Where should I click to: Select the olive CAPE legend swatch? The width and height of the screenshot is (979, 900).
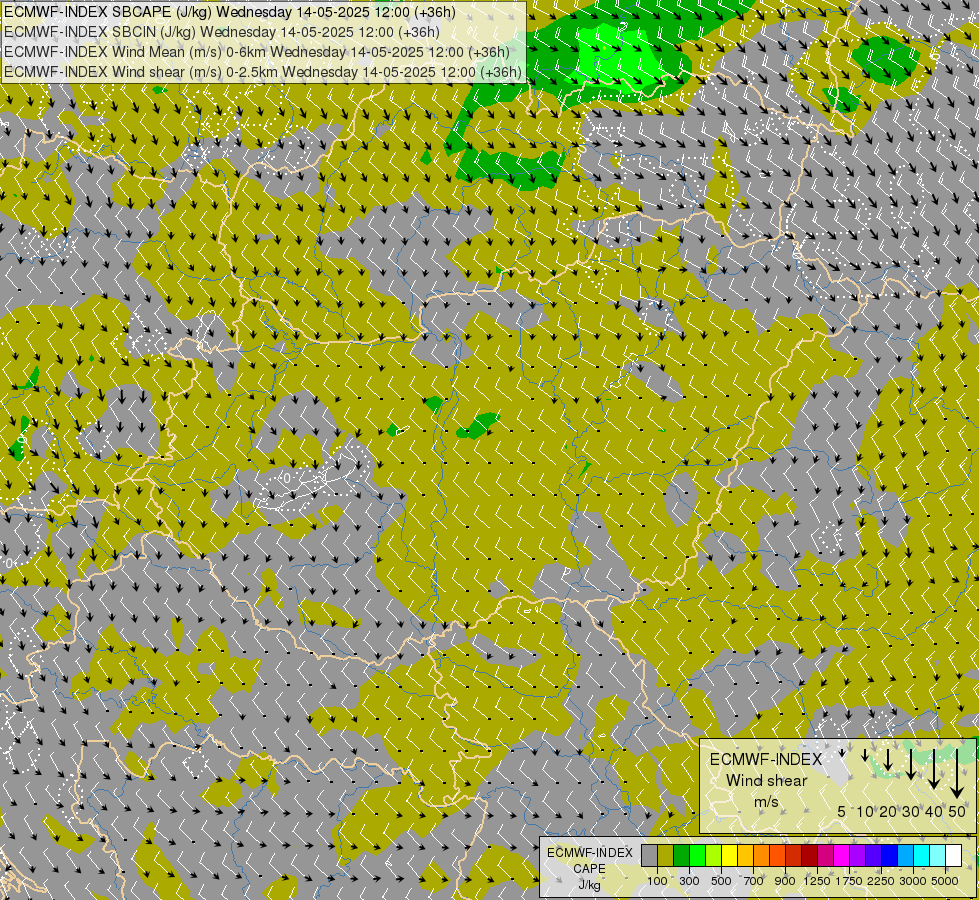pos(666,856)
